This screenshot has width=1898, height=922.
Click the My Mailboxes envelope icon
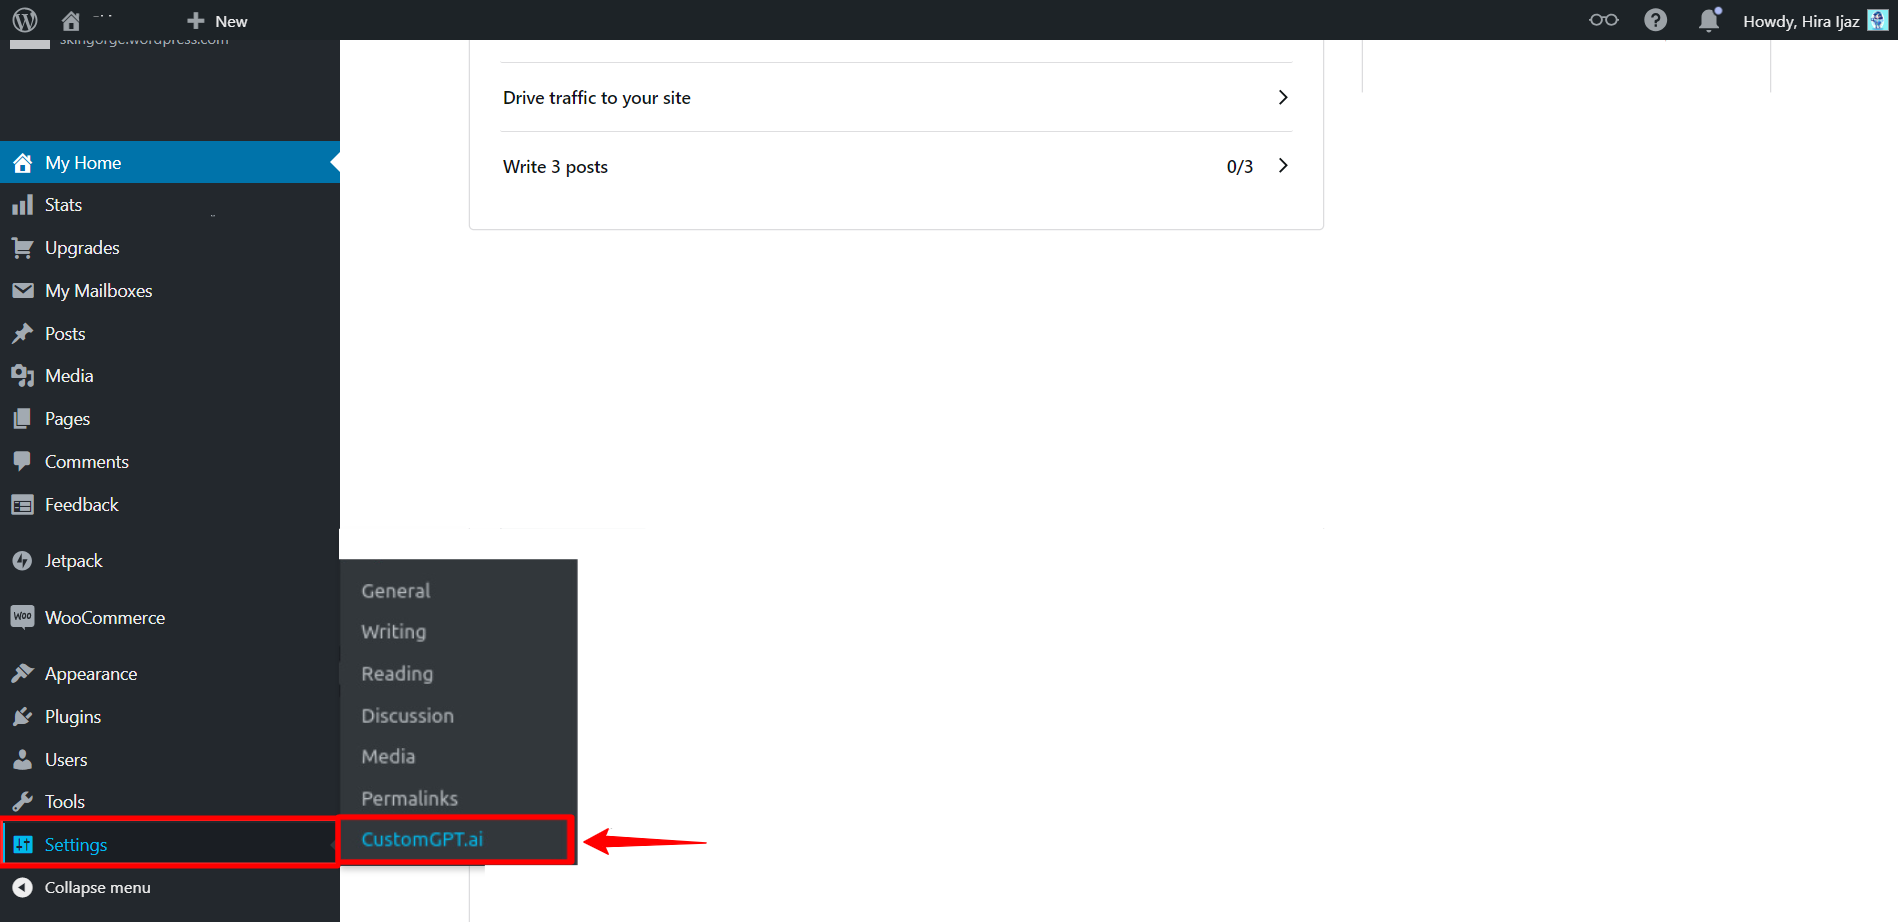pos(22,291)
